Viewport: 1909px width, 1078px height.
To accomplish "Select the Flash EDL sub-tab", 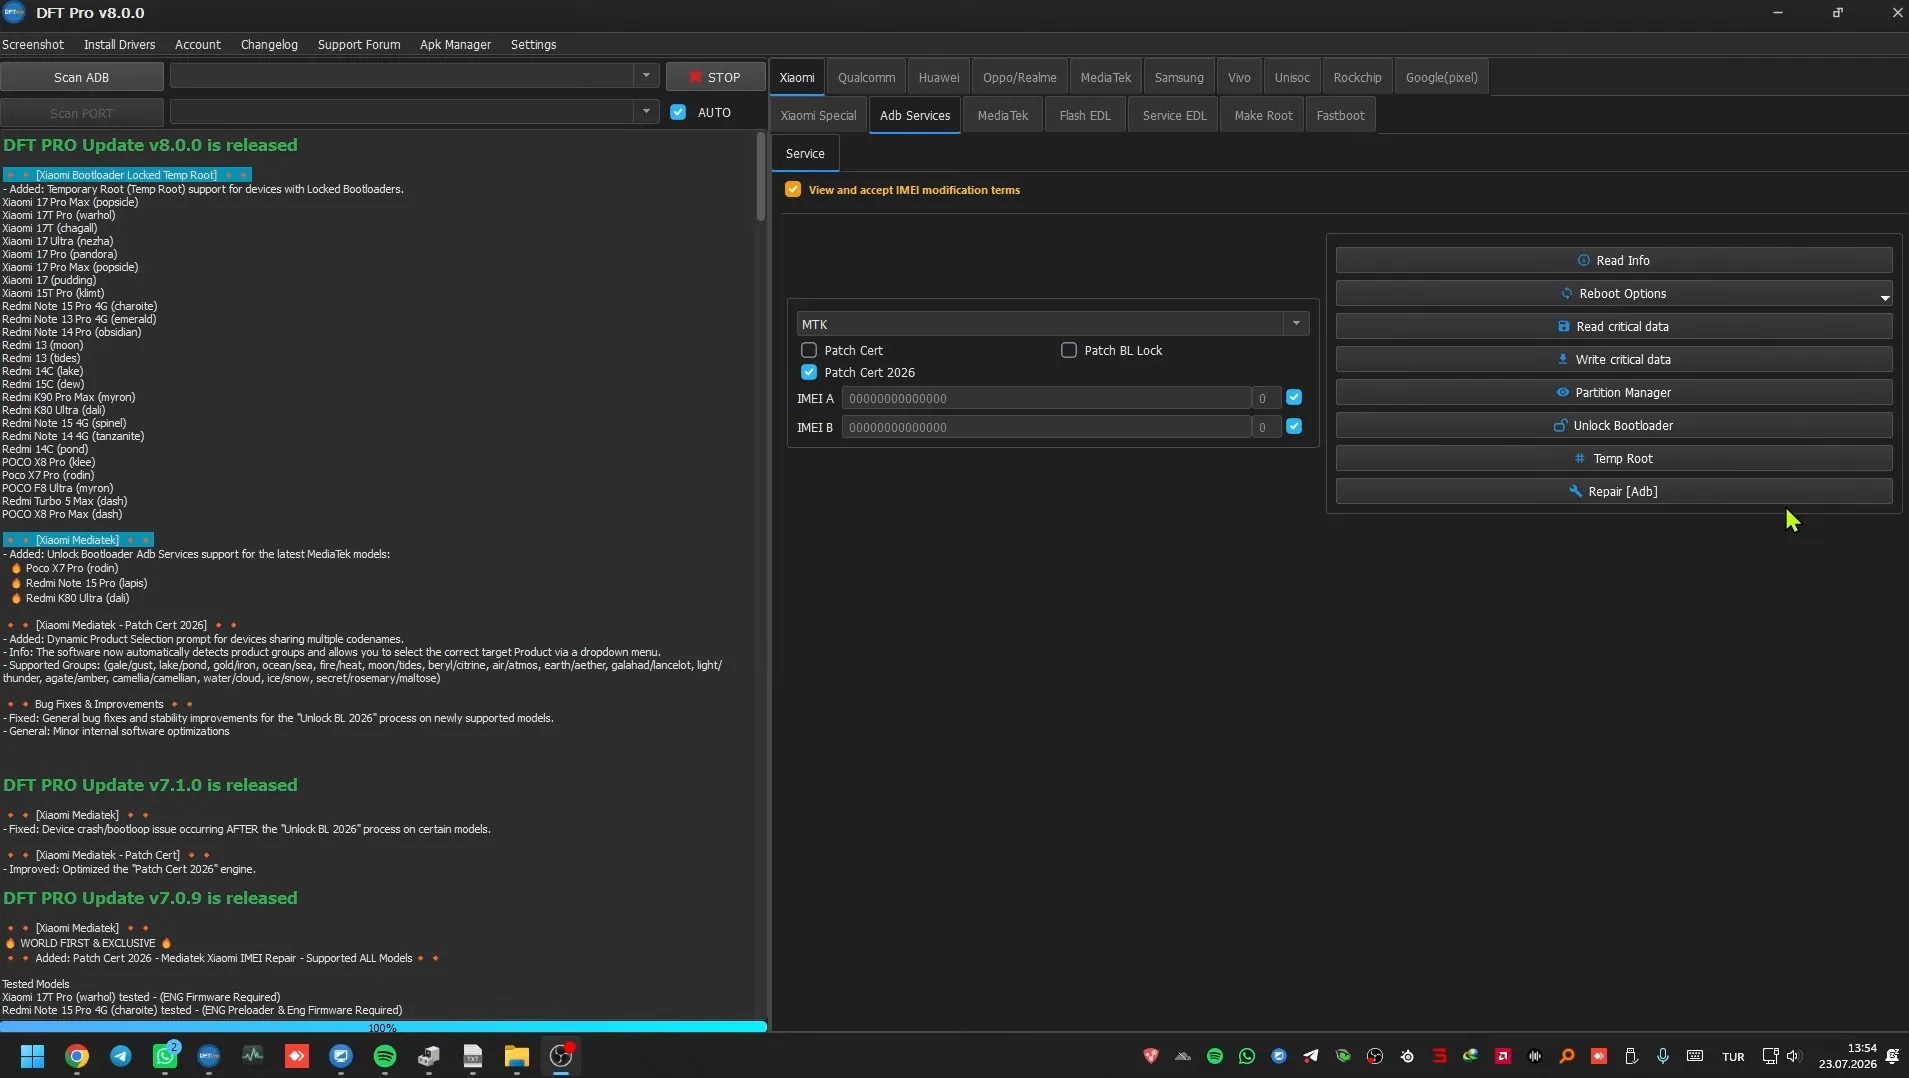I will pos(1085,115).
